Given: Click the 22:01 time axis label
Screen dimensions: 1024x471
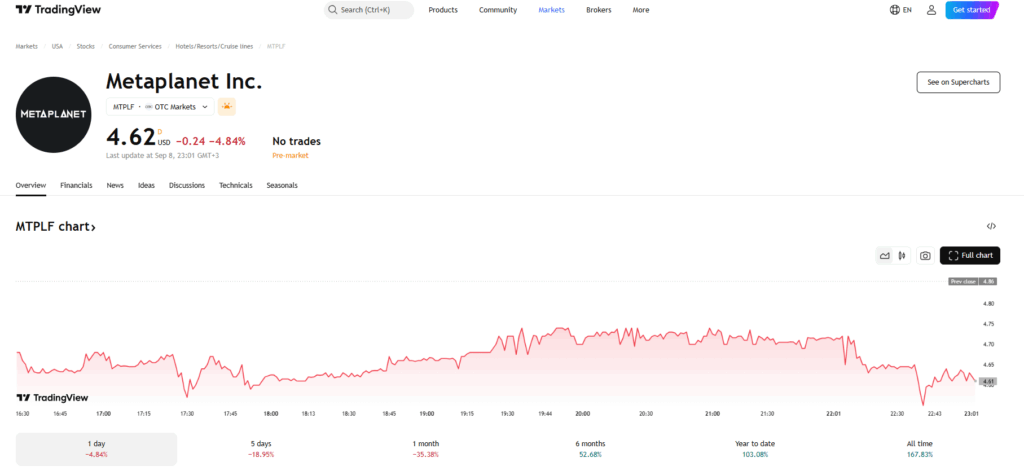Looking at the screenshot, I should click(x=833, y=414).
